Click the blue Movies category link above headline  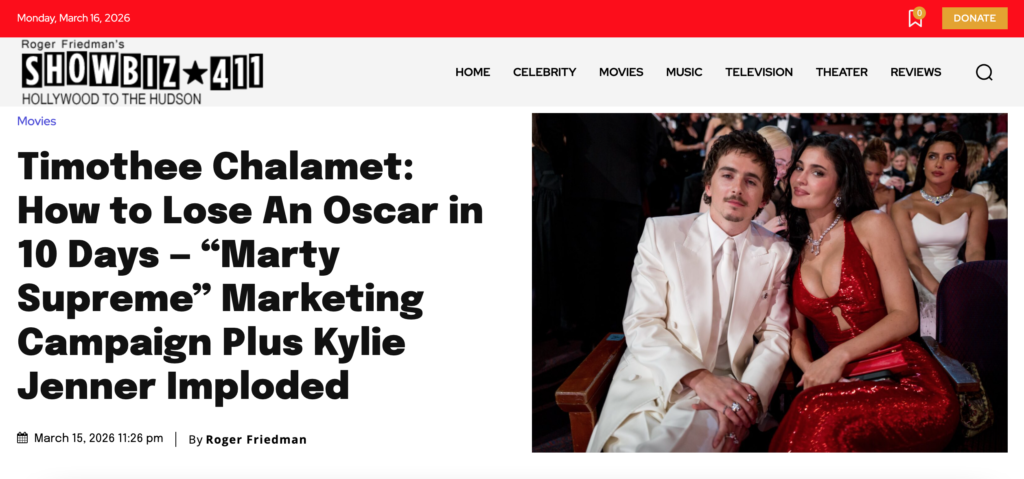pos(37,121)
